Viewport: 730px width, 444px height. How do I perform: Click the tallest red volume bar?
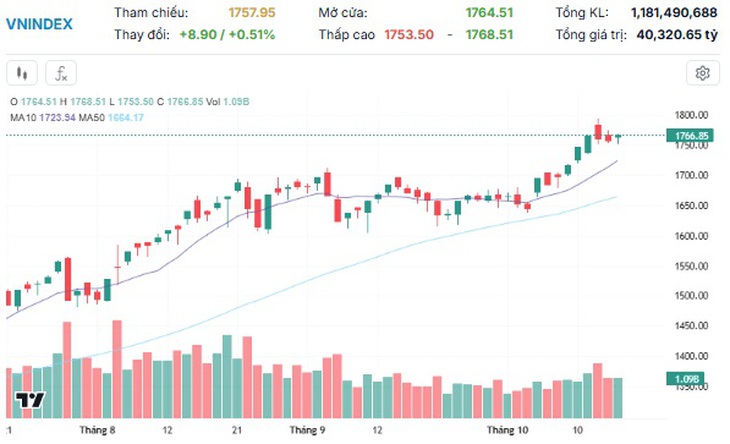(x=117, y=369)
